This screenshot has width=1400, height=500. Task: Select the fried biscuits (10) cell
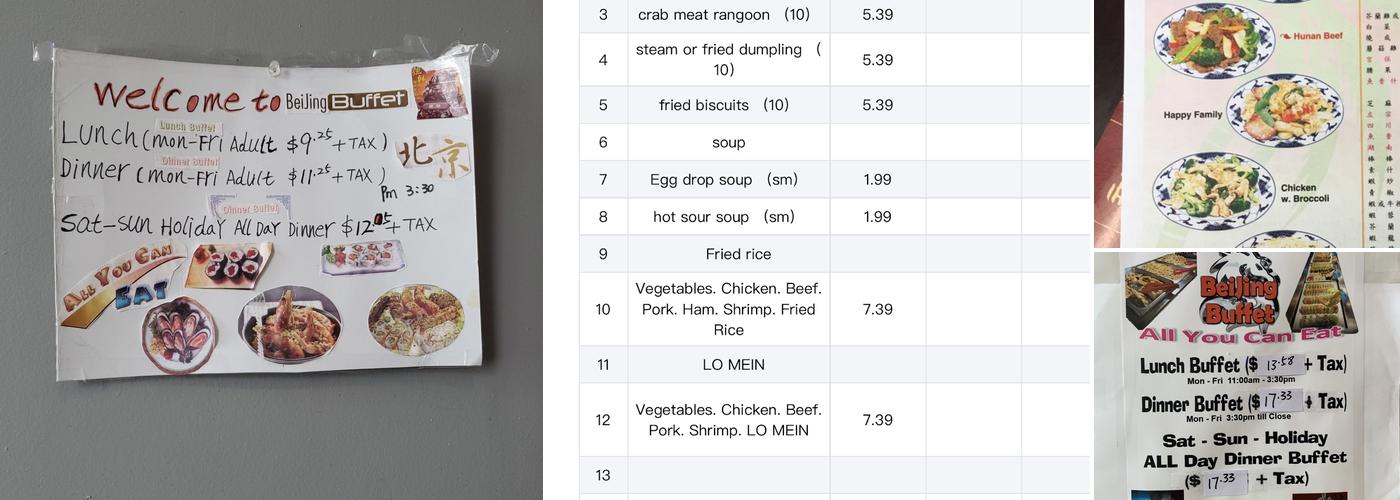click(x=728, y=105)
